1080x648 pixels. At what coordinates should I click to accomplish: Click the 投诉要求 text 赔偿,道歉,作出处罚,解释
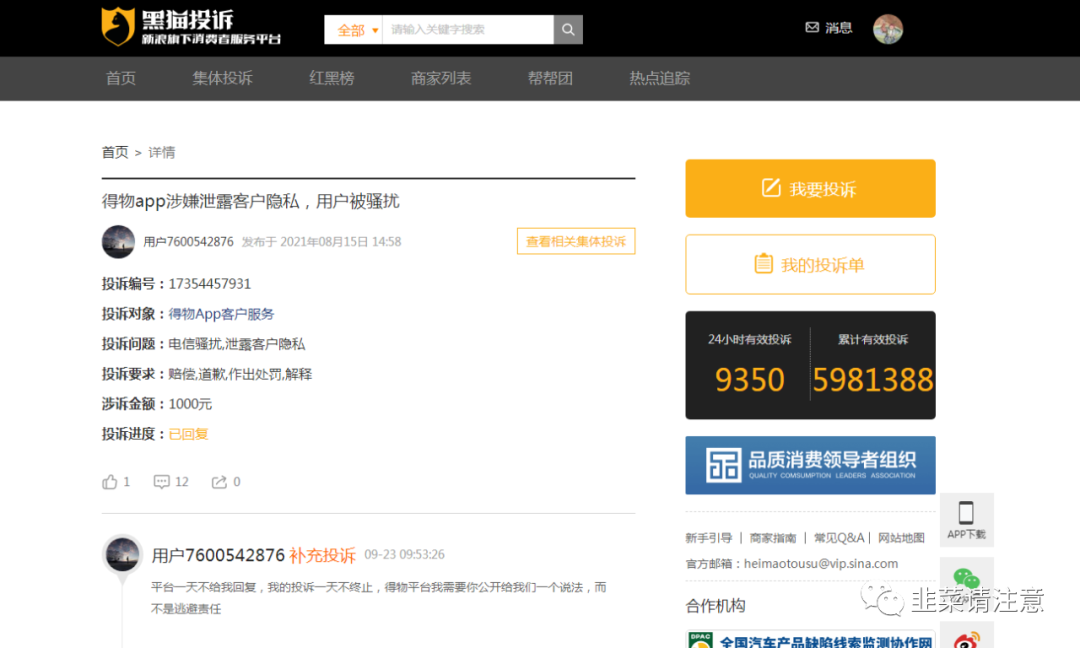coord(240,374)
